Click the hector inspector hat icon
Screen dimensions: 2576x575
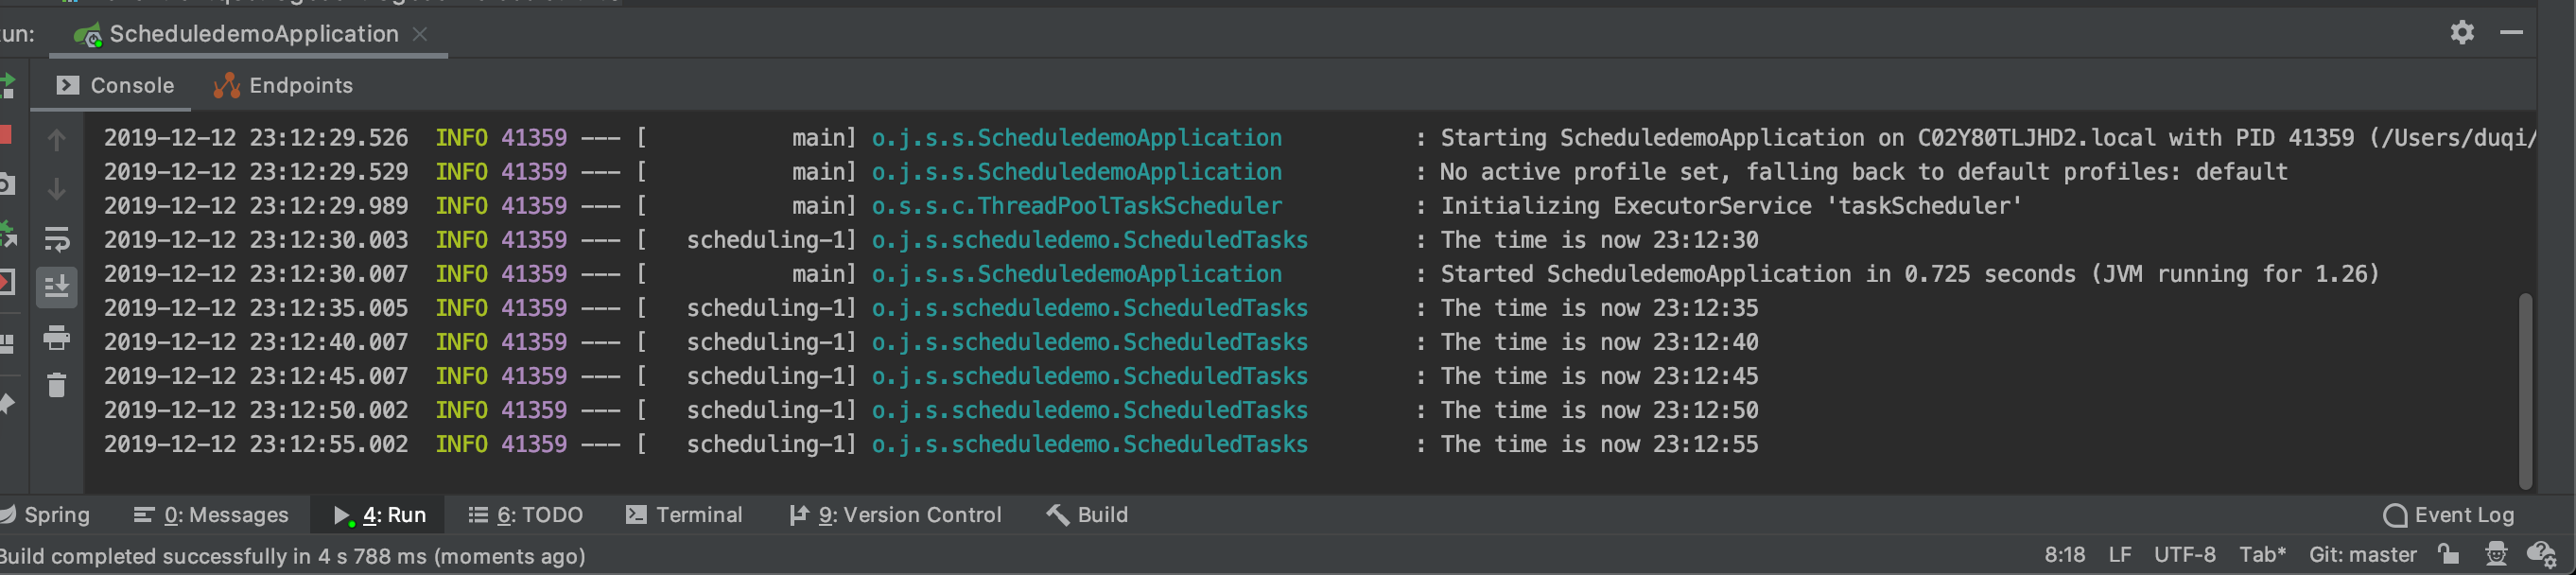click(2496, 554)
